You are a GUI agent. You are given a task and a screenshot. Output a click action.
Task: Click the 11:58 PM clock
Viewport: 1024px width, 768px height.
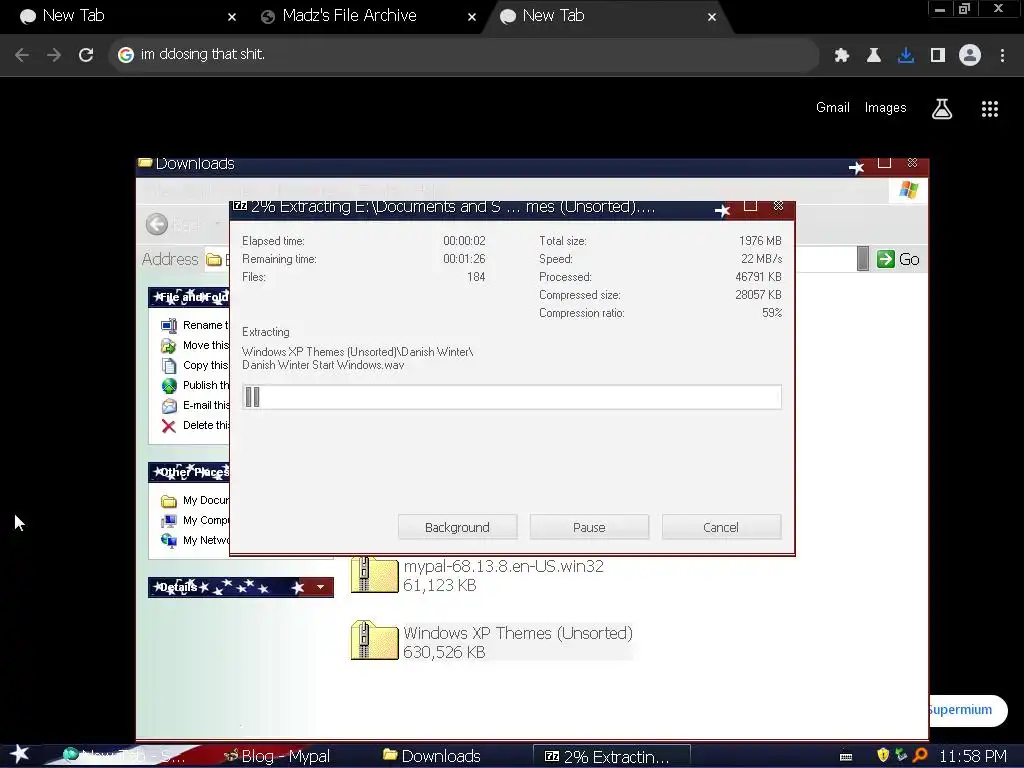[x=973, y=756]
